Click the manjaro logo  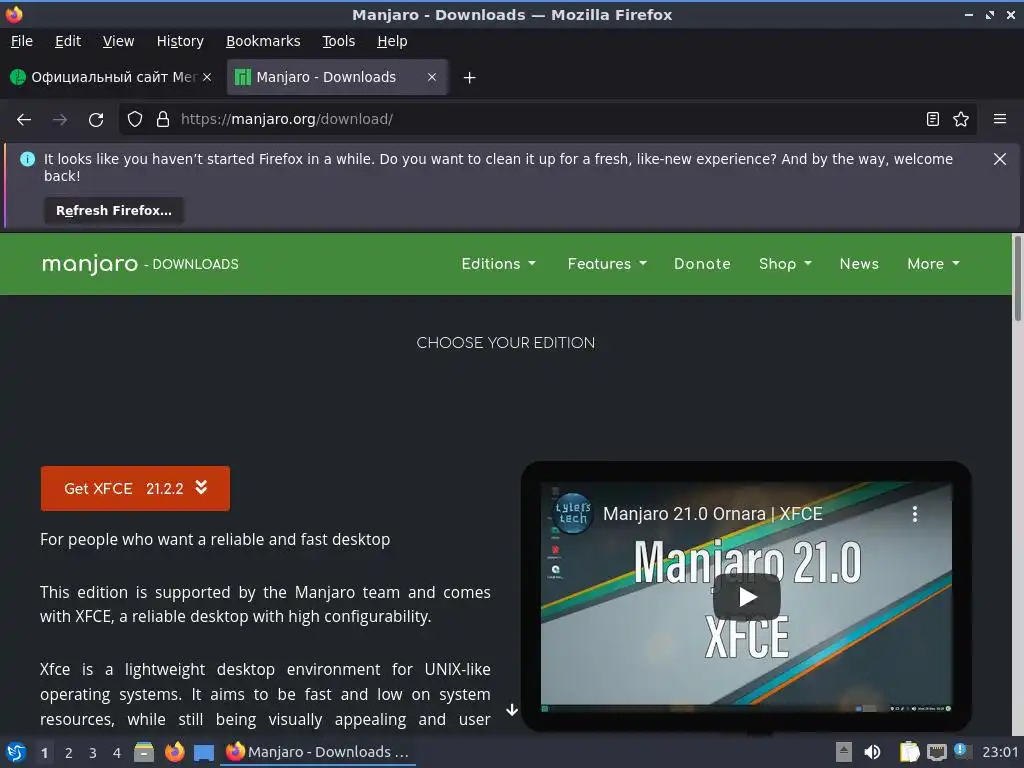(x=90, y=264)
